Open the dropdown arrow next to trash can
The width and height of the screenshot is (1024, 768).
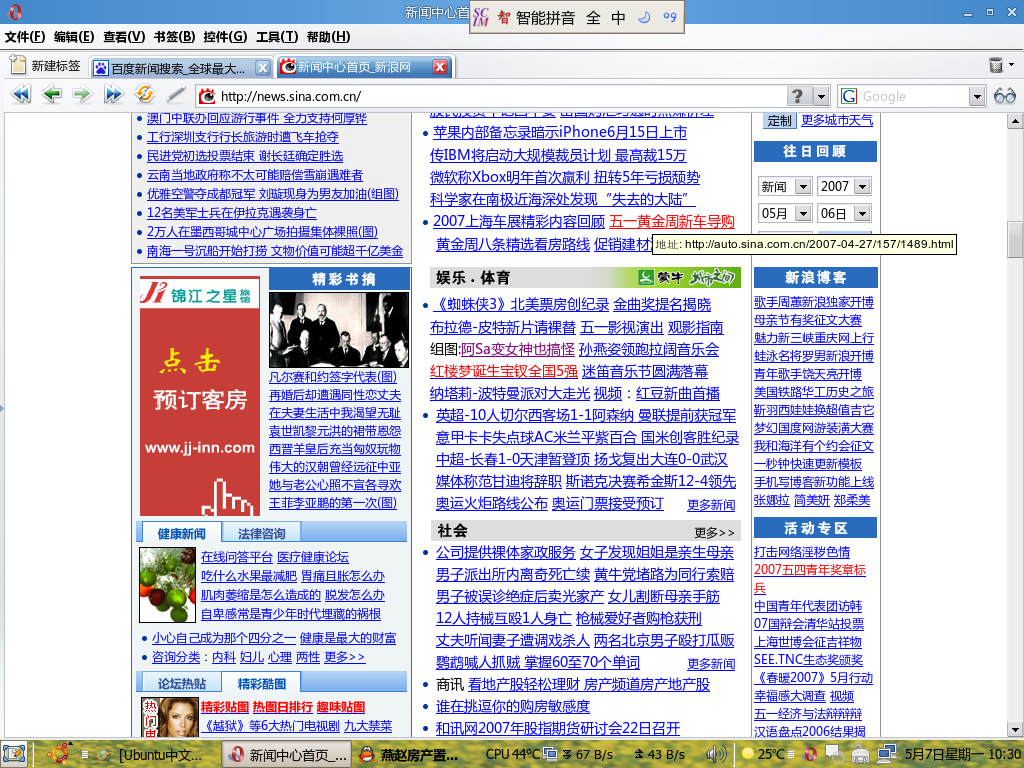tap(1012, 64)
